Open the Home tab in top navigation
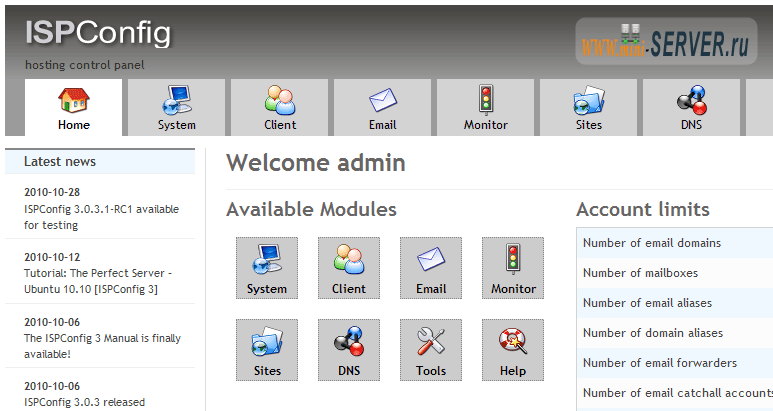Image resolution: width=773 pixels, height=411 pixels. point(73,107)
